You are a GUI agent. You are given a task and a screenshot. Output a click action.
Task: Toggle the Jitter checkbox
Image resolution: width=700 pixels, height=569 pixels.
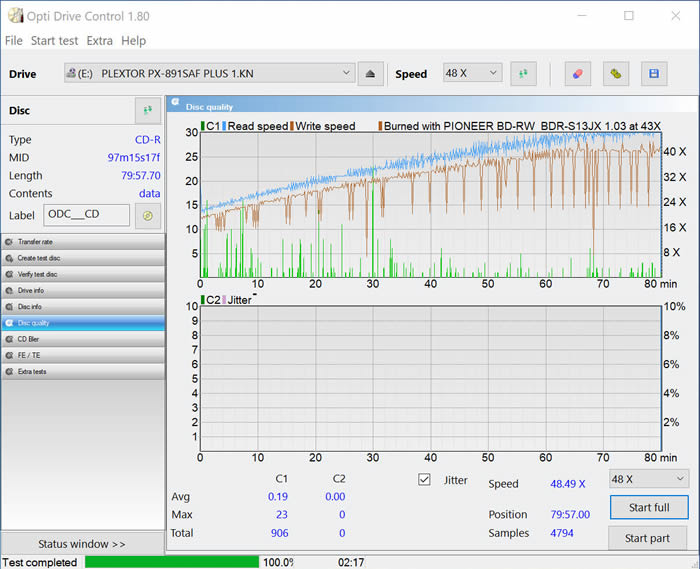(424, 480)
